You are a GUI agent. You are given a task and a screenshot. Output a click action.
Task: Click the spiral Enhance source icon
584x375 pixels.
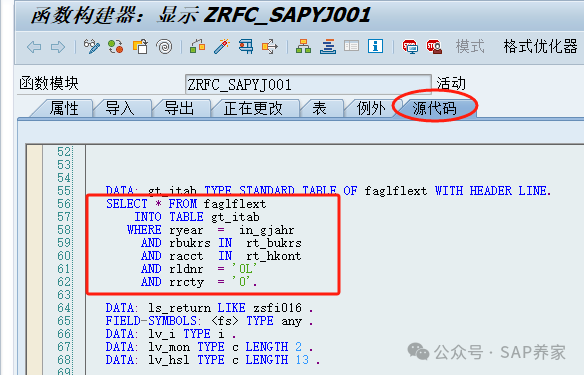point(164,47)
